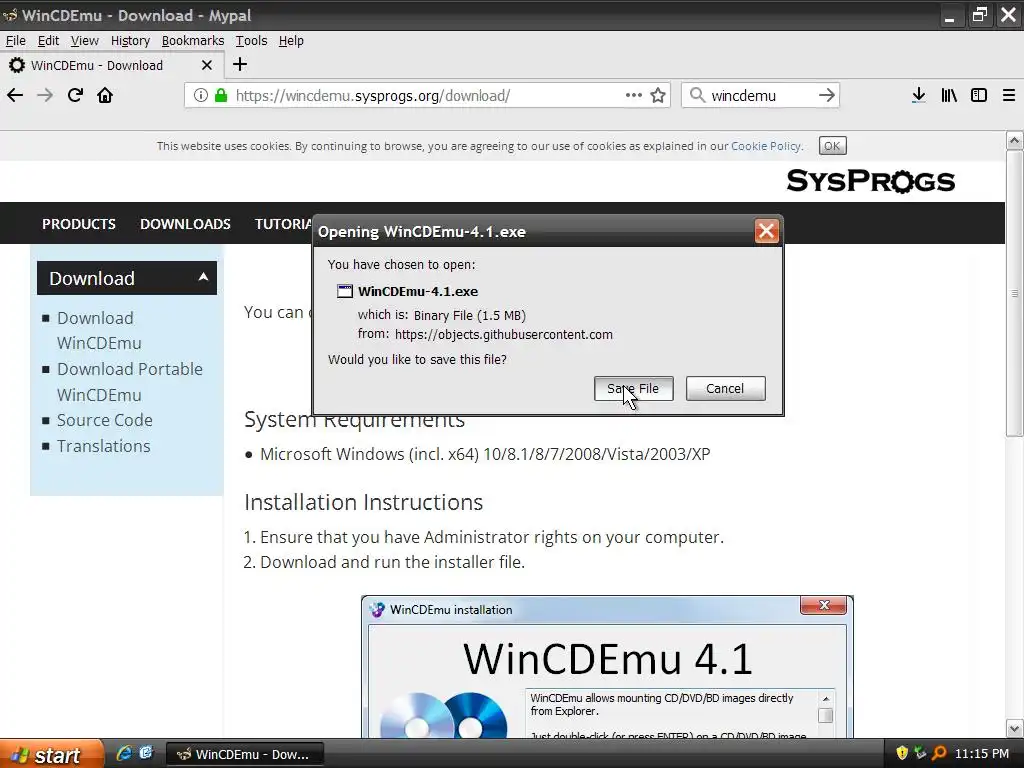Screen dimensions: 1024x768
Task: Open the Tools menu
Action: (x=251, y=40)
